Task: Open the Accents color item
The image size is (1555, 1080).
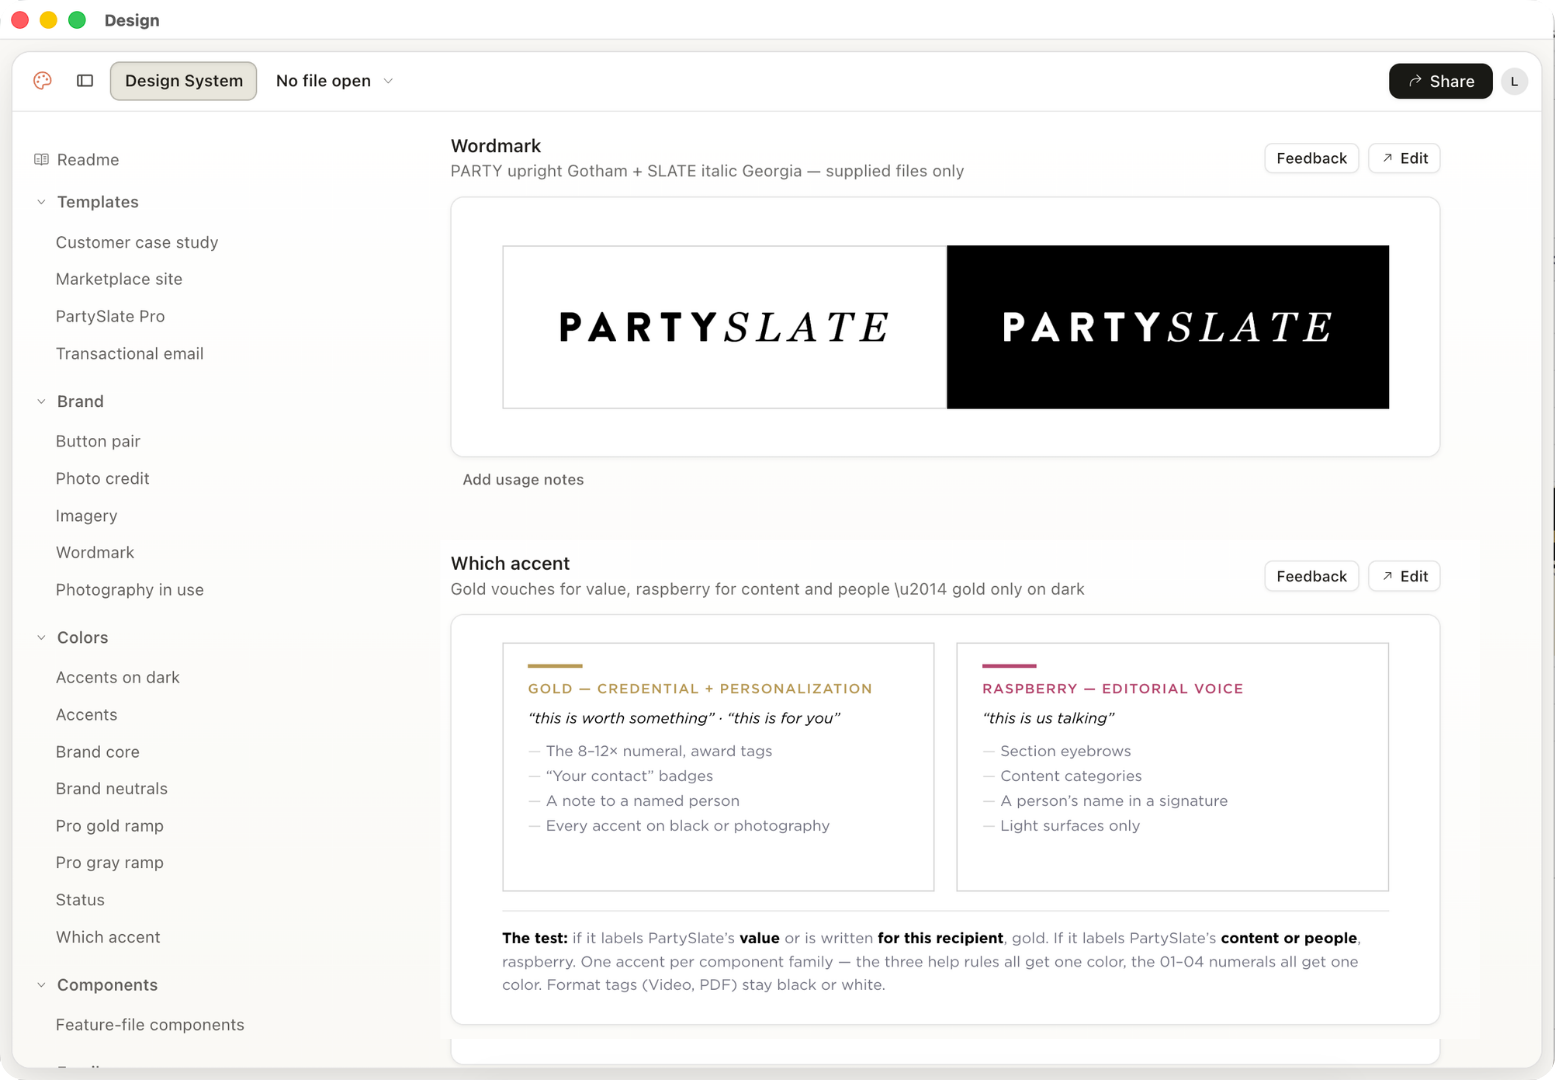Action: [86, 715]
